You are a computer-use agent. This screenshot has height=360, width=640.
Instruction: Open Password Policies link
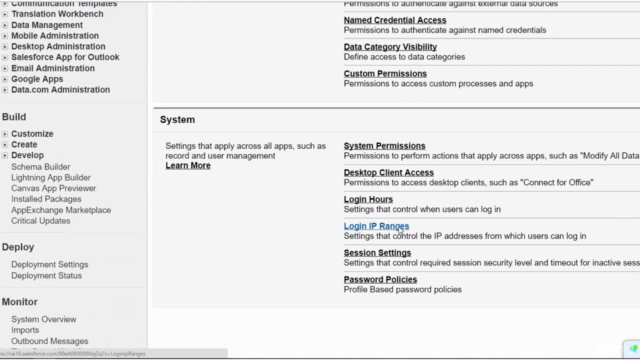click(380, 280)
